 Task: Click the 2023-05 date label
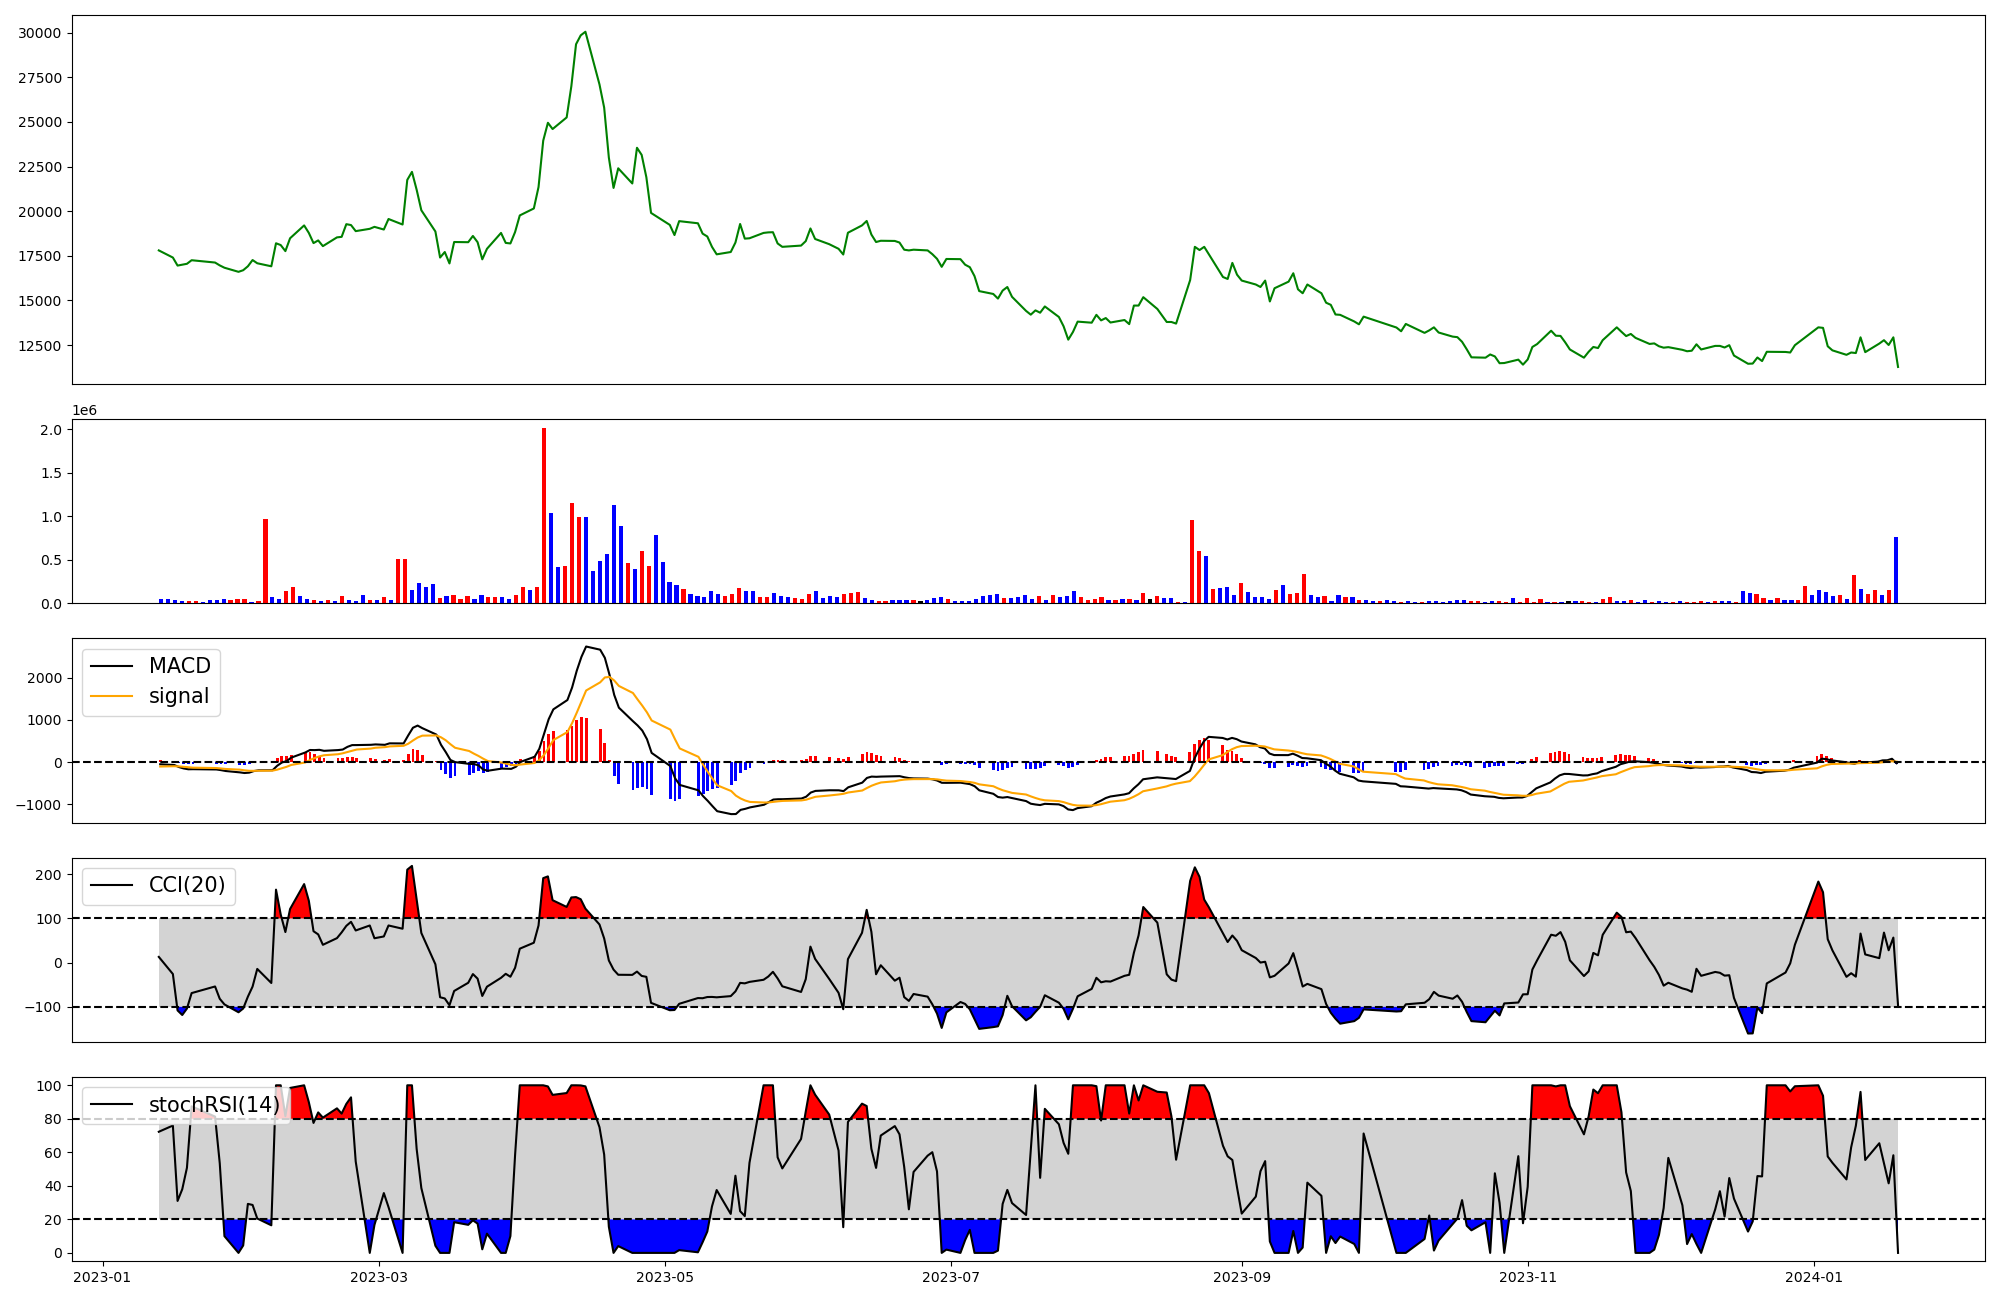pyautogui.click(x=665, y=1277)
